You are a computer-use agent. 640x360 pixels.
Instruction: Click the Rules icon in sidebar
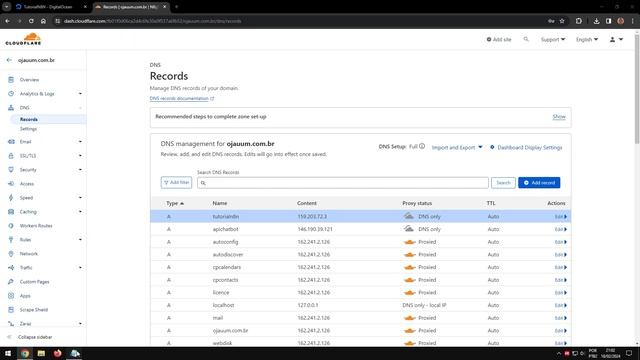[x=11, y=240]
